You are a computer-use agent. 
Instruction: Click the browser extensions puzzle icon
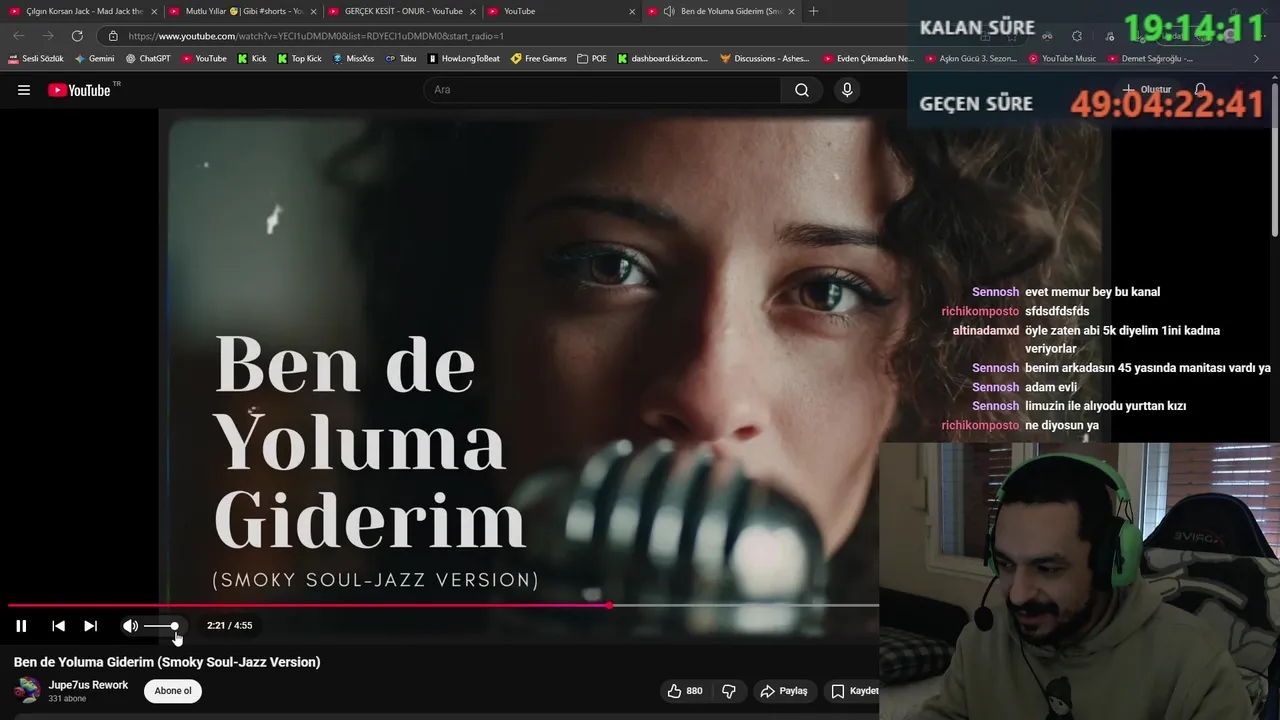[1077, 36]
